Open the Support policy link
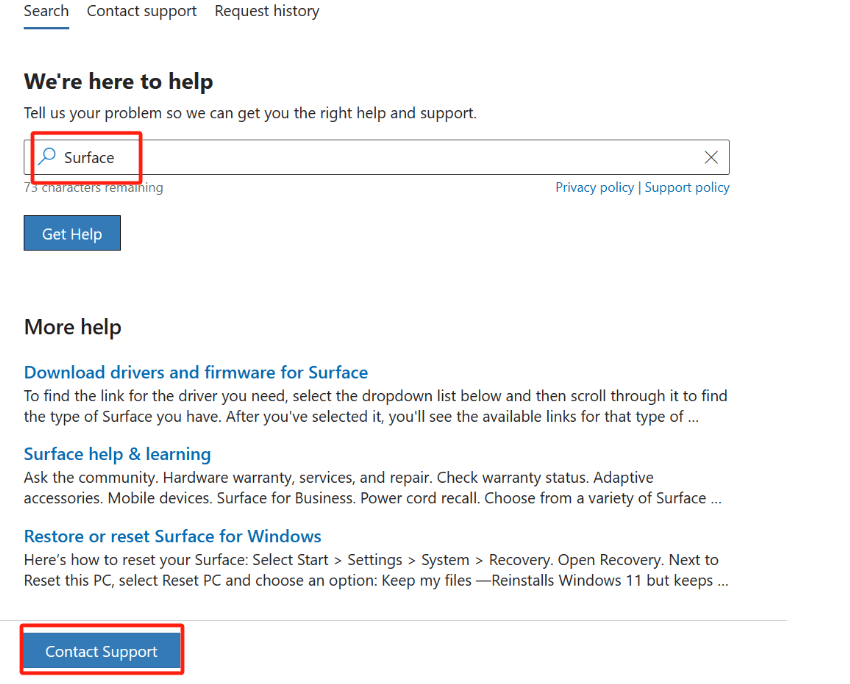850x684 pixels. 687,188
